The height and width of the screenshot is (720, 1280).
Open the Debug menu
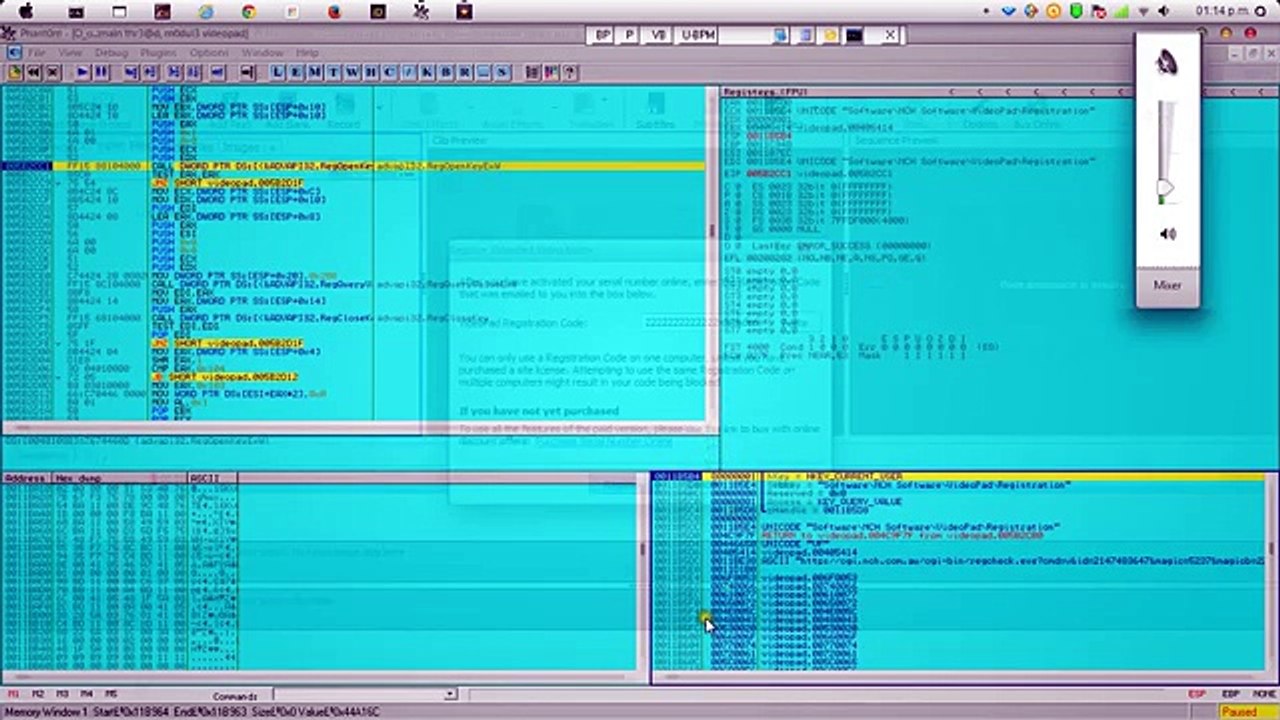click(111, 52)
